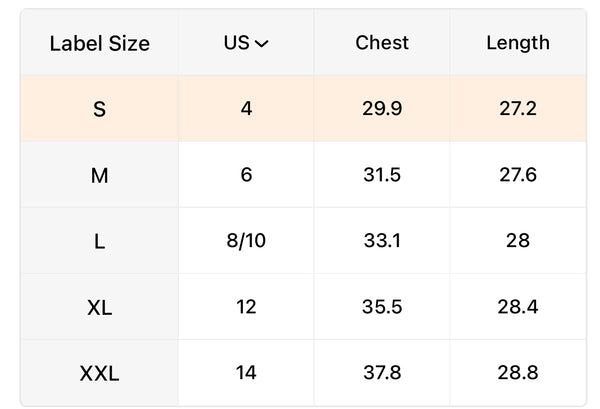This screenshot has width=600, height=409.
Task: Click chest value 33.1
Action: [x=382, y=241]
